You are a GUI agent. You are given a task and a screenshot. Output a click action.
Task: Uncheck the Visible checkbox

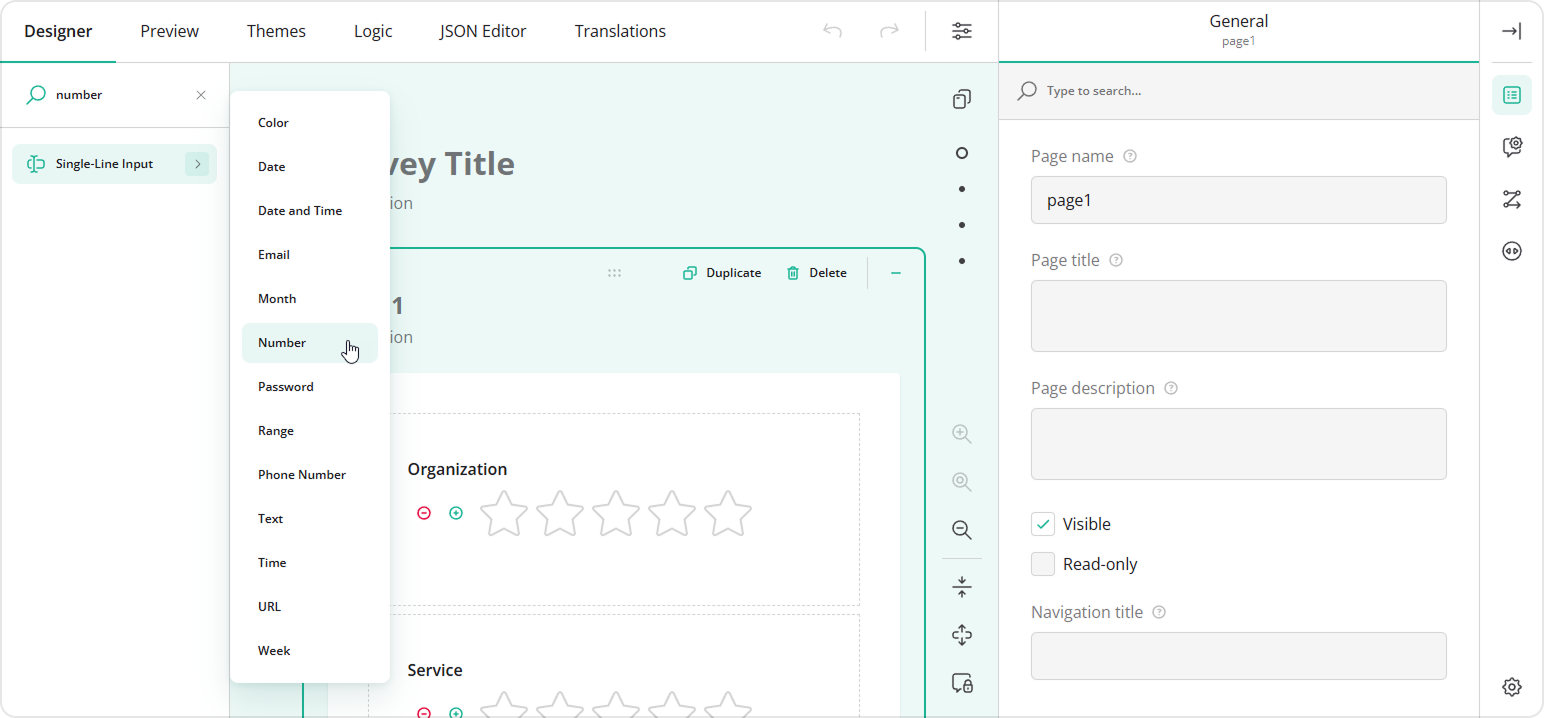pyautogui.click(x=1043, y=523)
